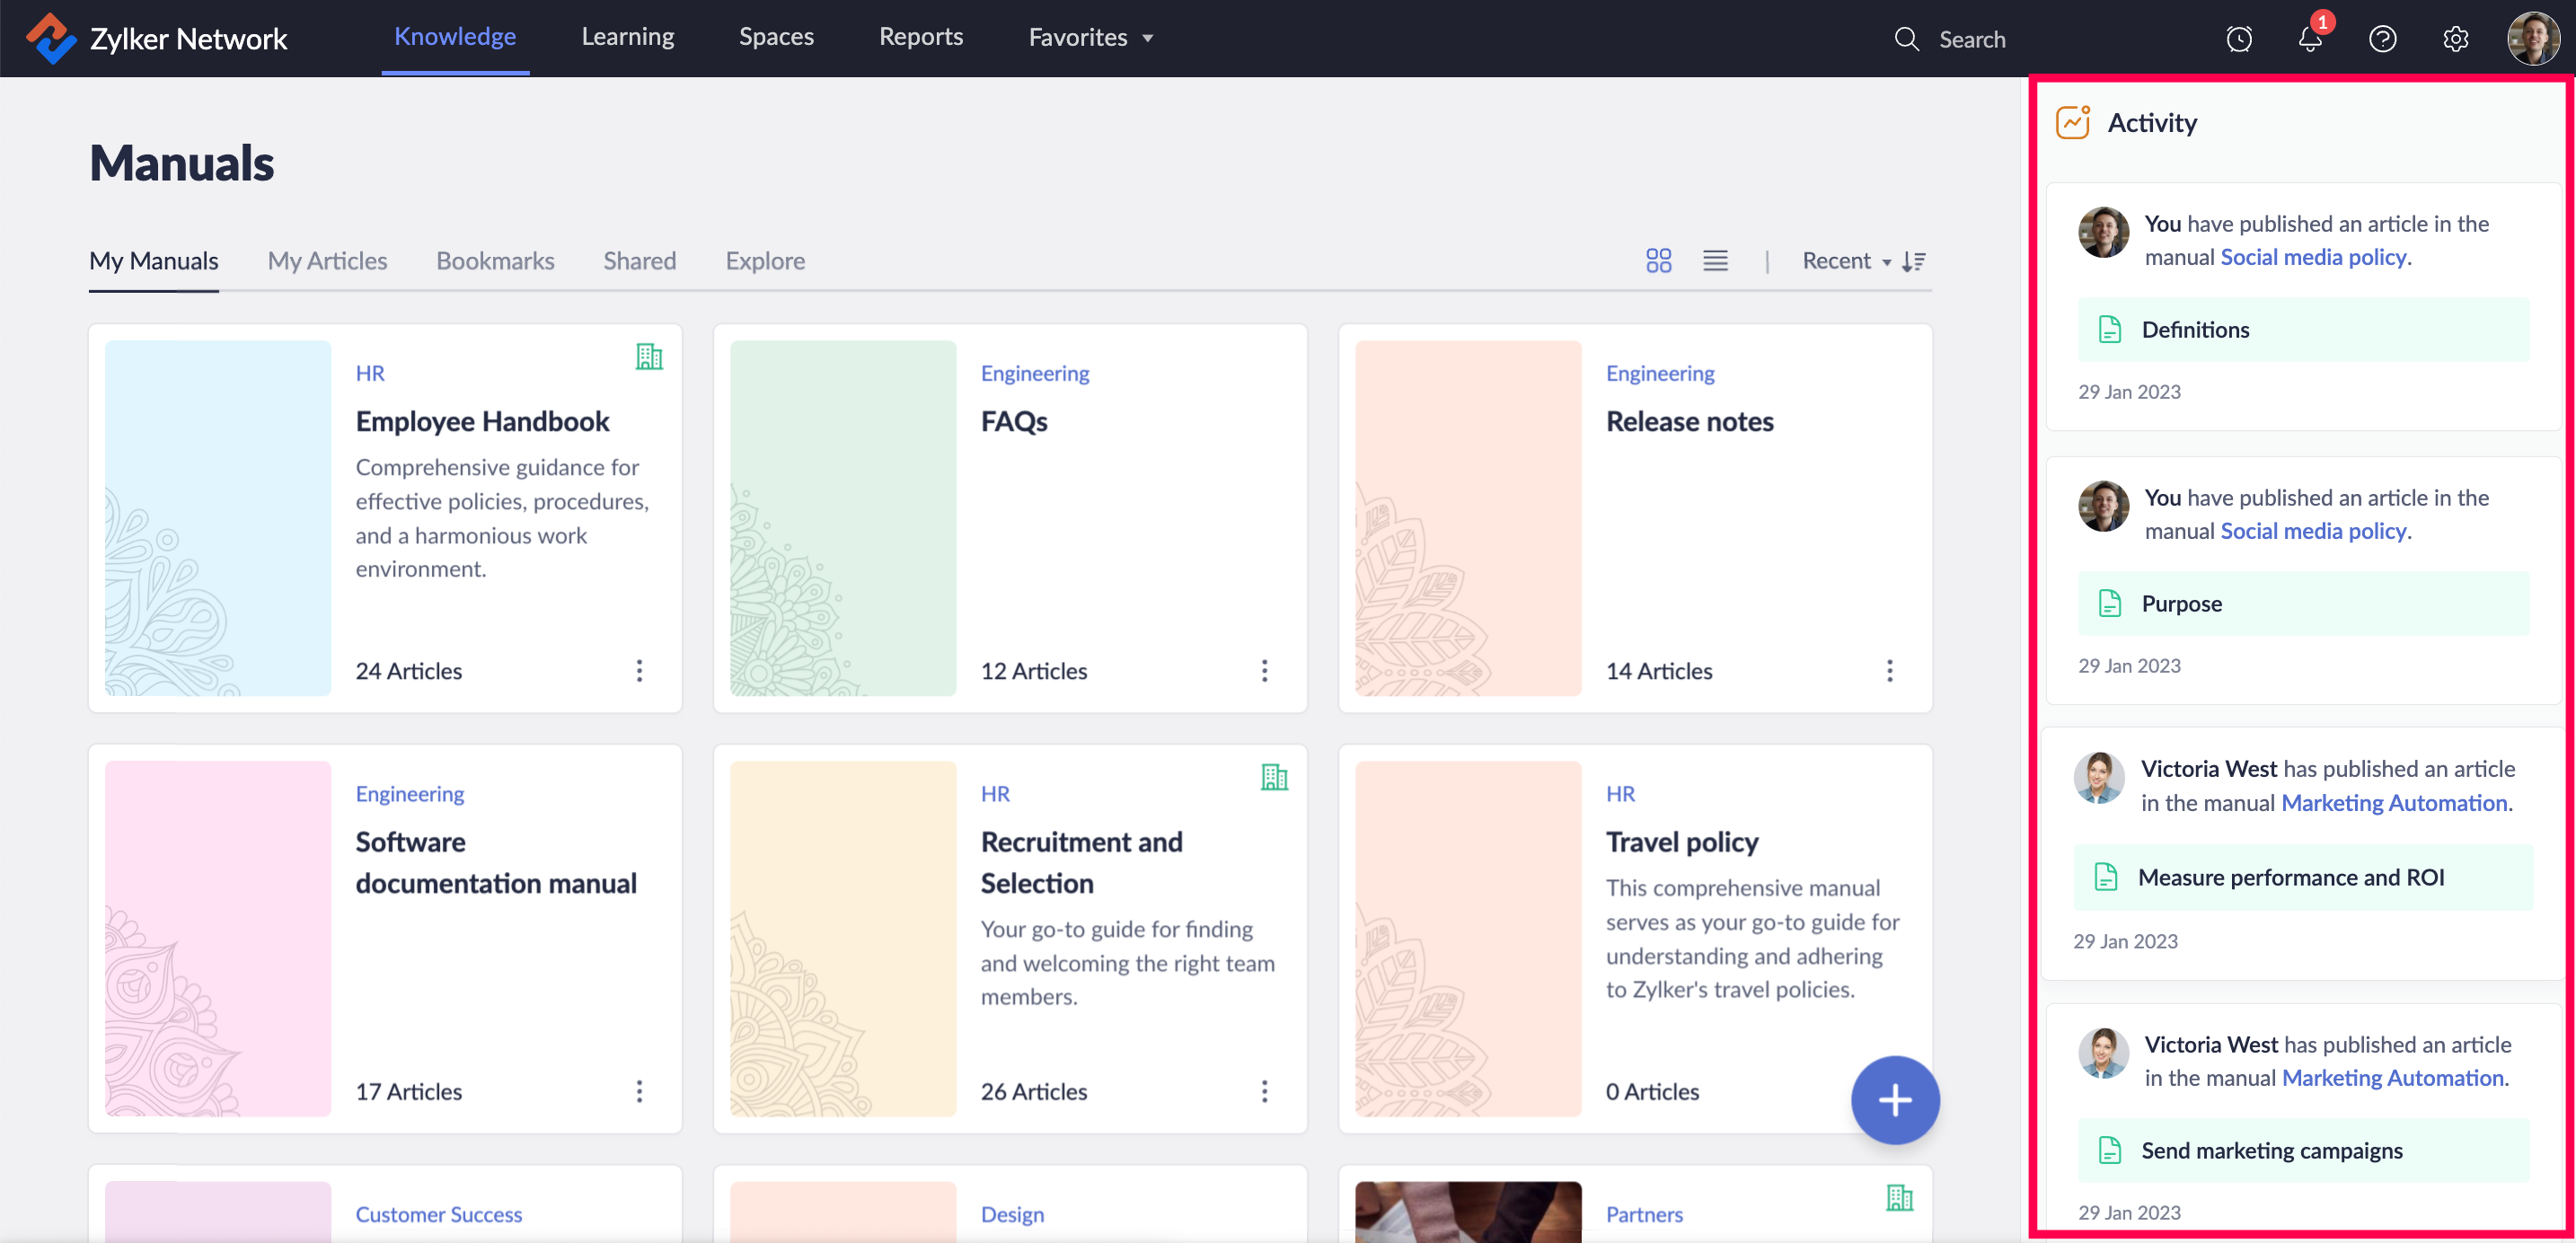Open three-dot menu on Release notes card

[x=1889, y=670]
